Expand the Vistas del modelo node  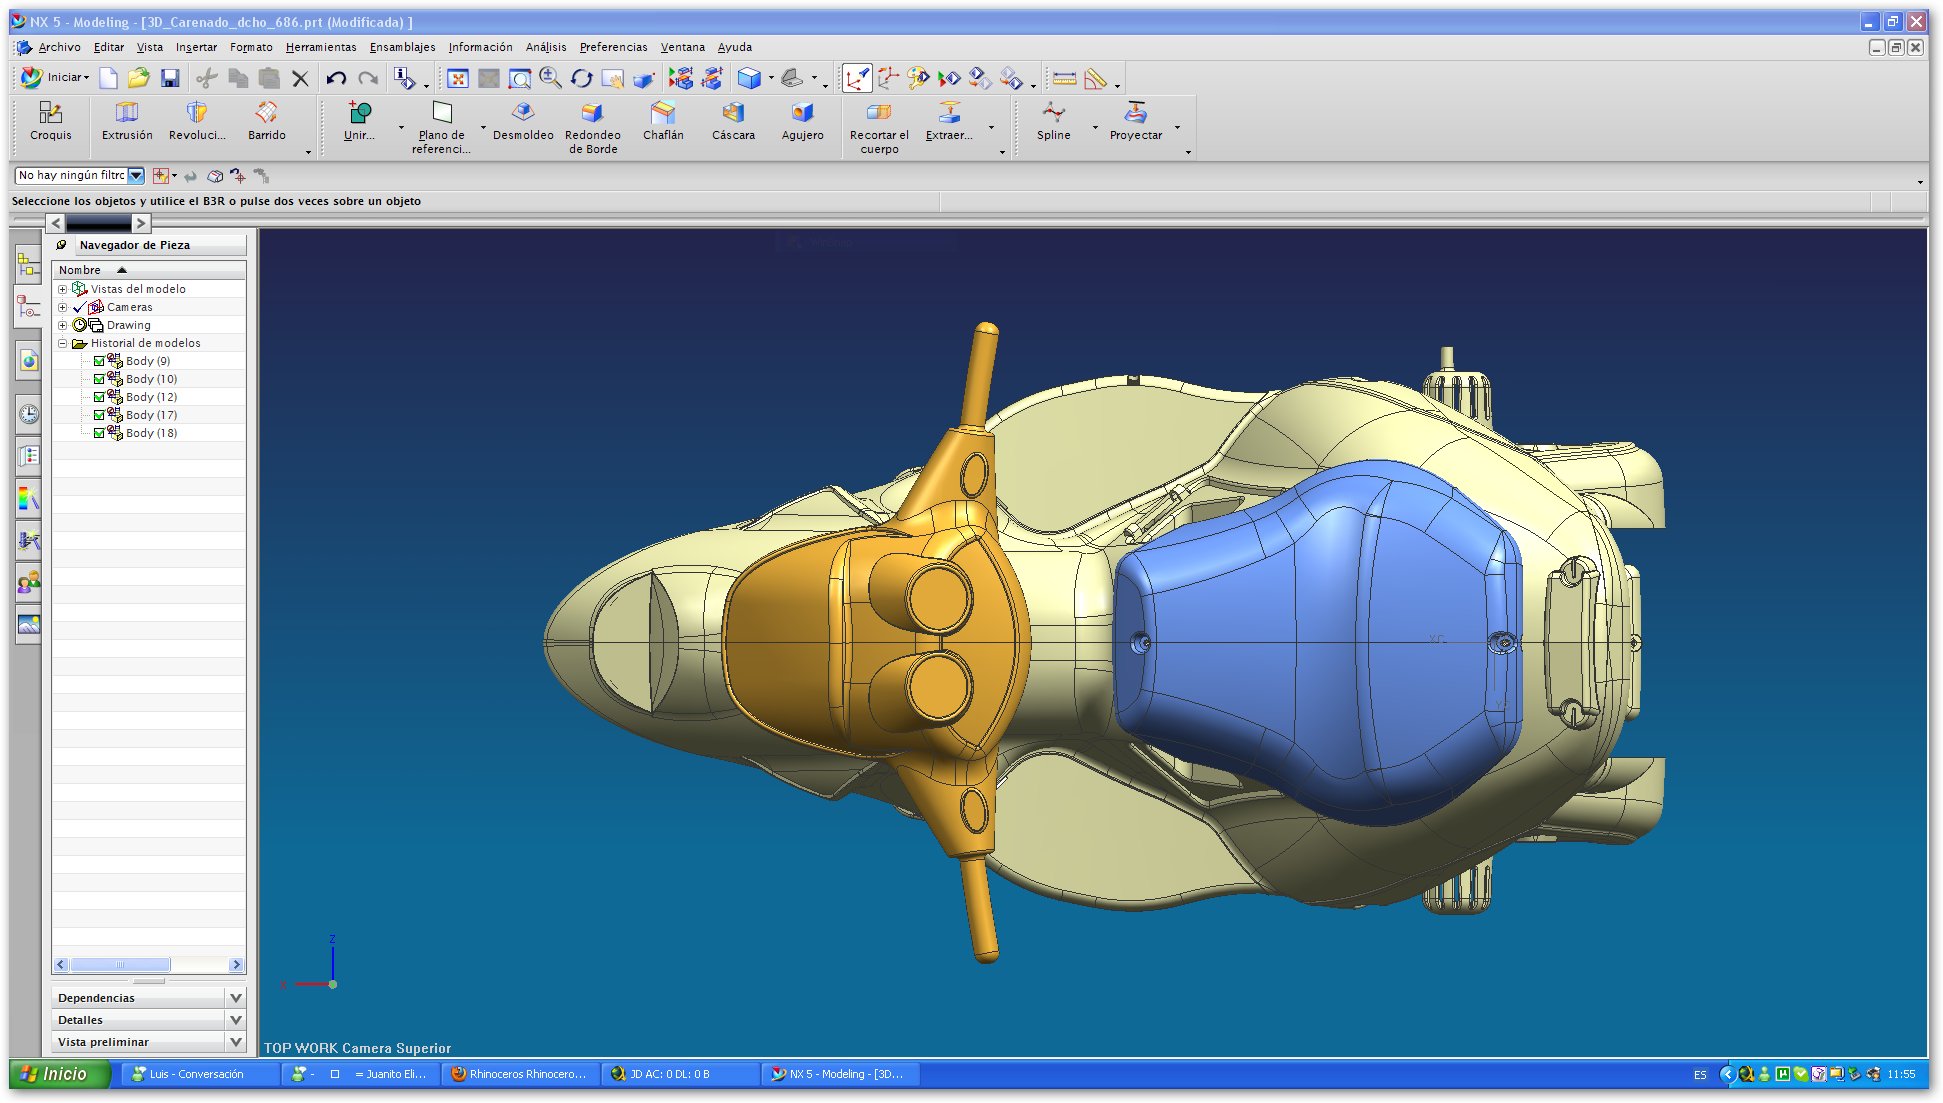pos(62,289)
